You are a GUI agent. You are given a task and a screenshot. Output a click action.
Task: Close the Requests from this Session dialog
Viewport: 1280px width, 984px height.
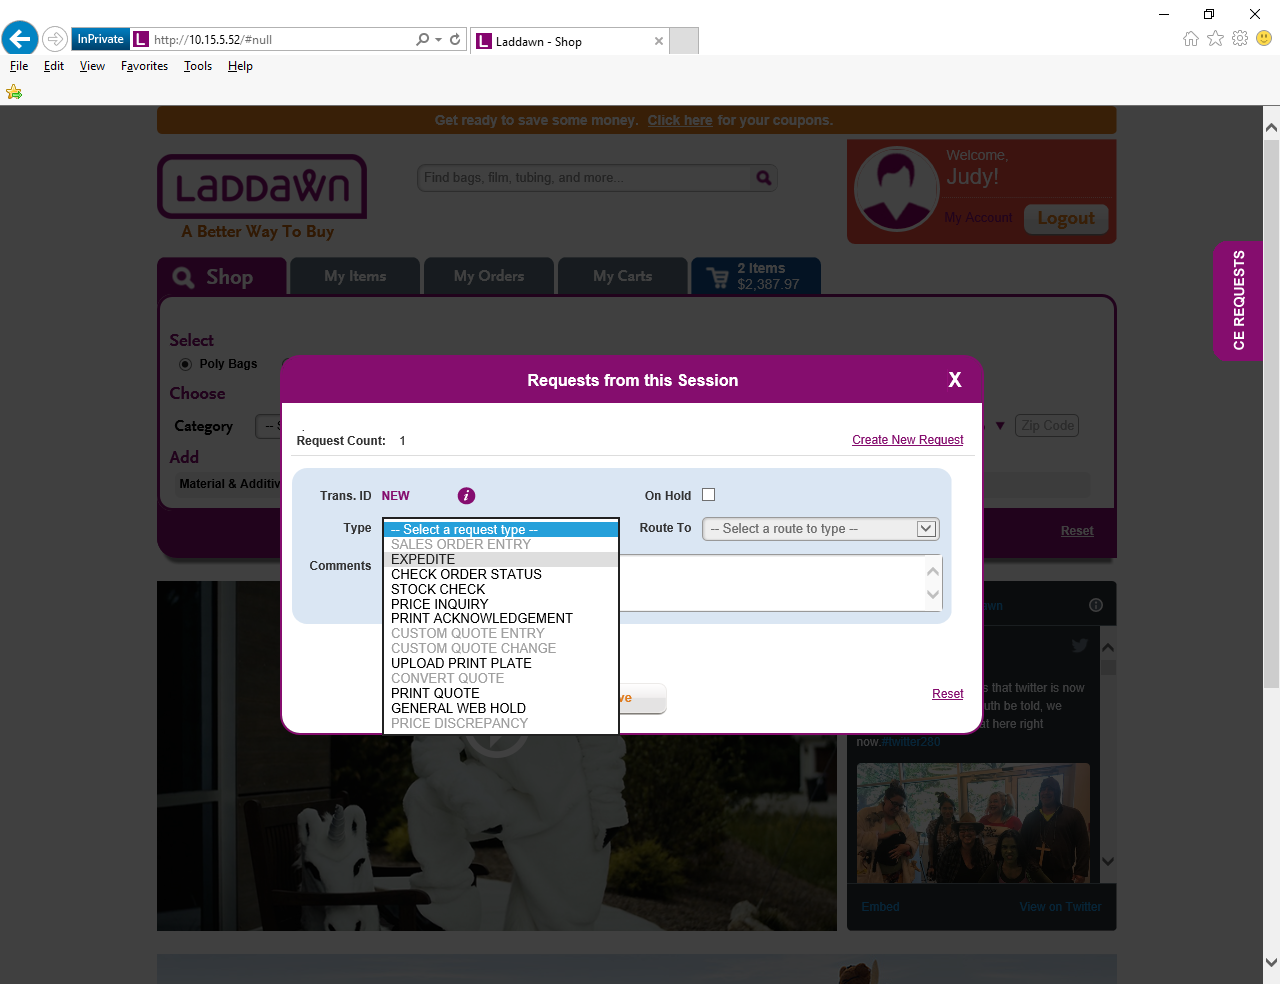click(x=955, y=380)
